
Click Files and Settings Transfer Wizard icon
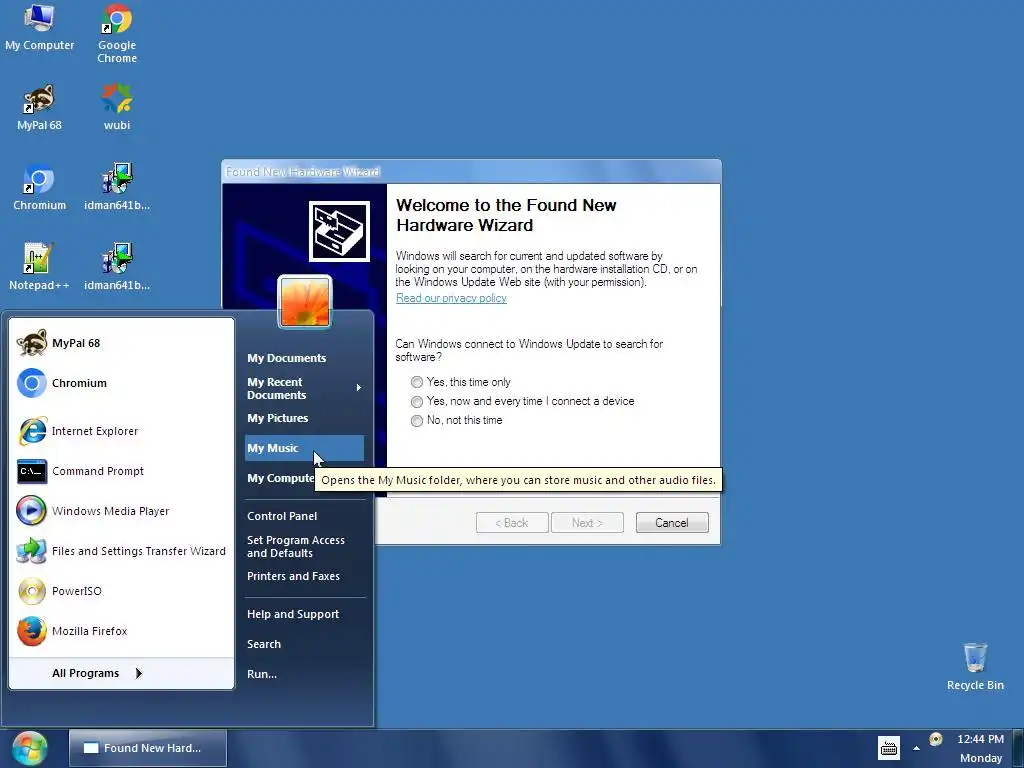point(31,551)
